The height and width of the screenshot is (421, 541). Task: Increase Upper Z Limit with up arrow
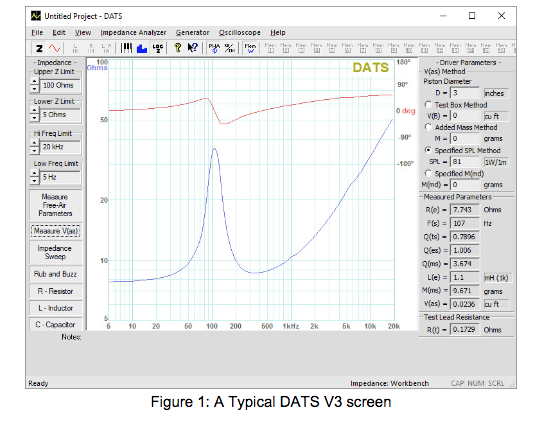34,82
